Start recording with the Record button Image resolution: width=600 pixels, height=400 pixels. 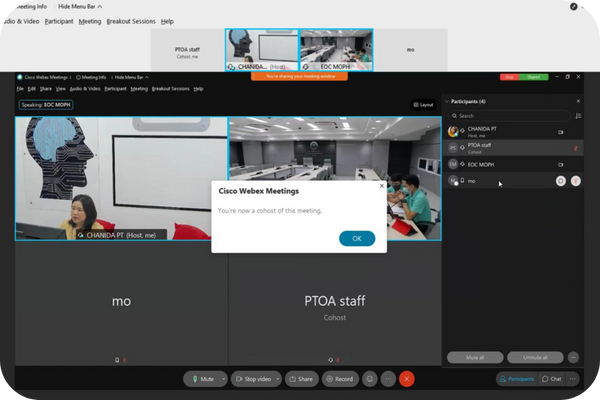(x=340, y=379)
